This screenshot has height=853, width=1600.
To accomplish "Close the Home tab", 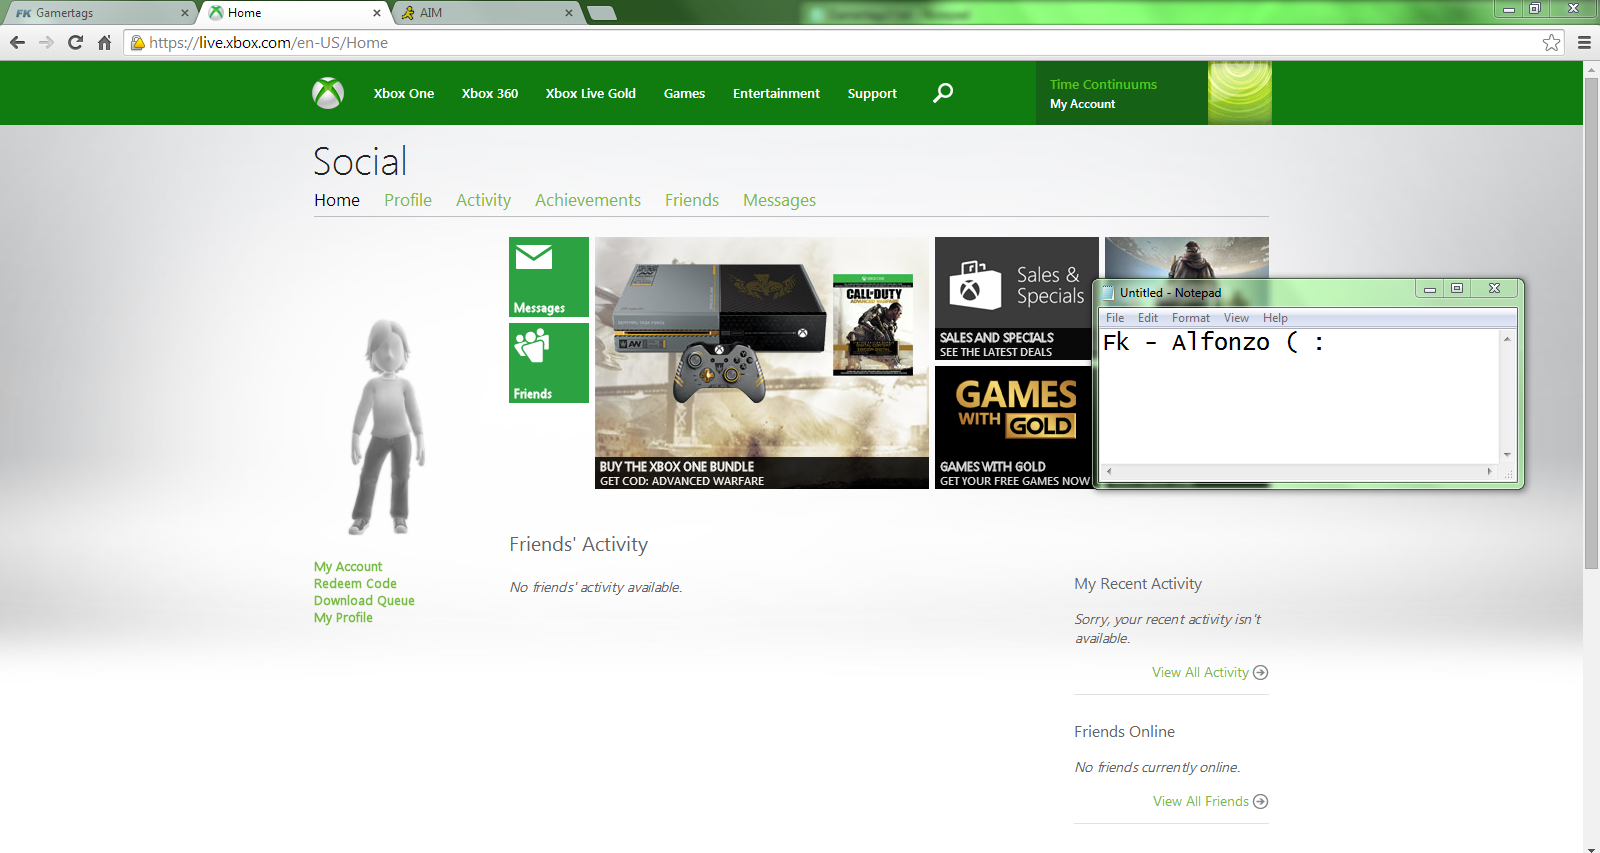I will click(377, 13).
